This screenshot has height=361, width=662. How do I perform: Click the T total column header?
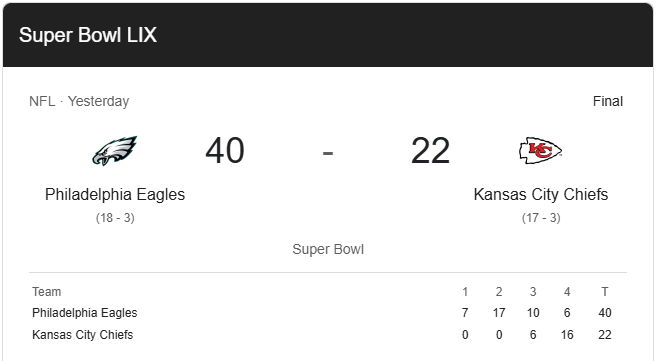605,292
